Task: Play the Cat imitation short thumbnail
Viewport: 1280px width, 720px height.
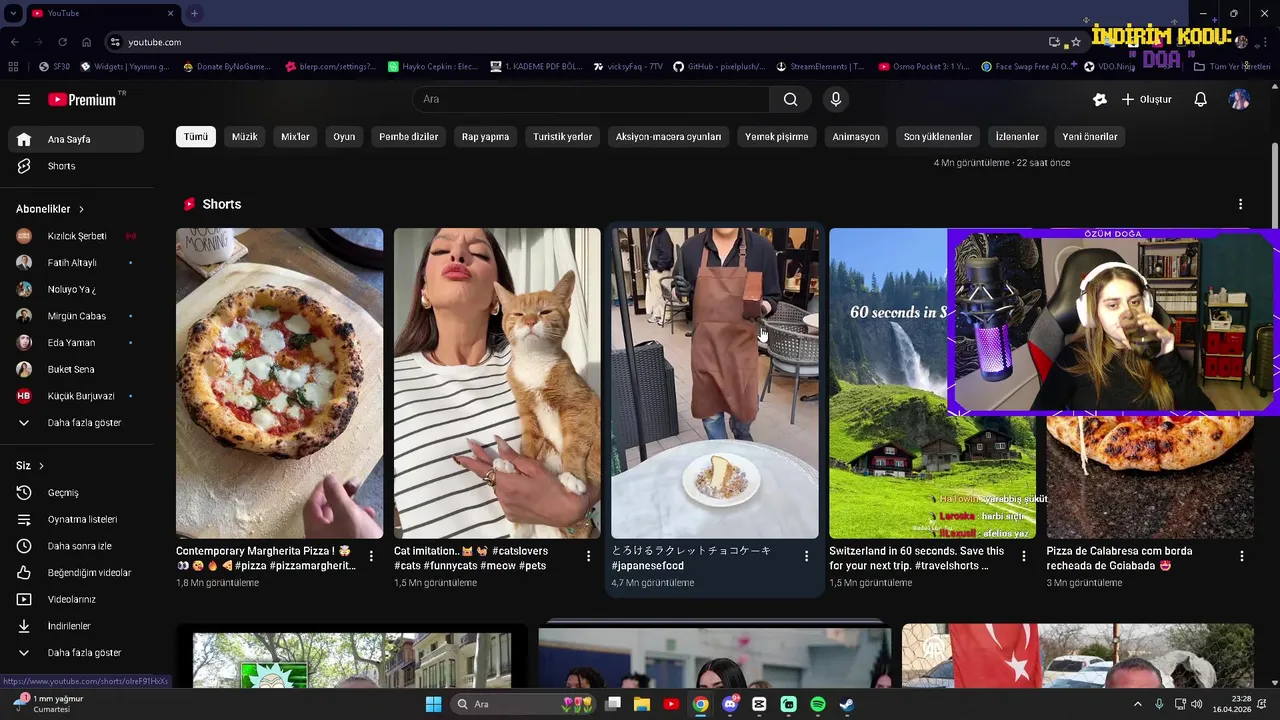Action: (497, 383)
